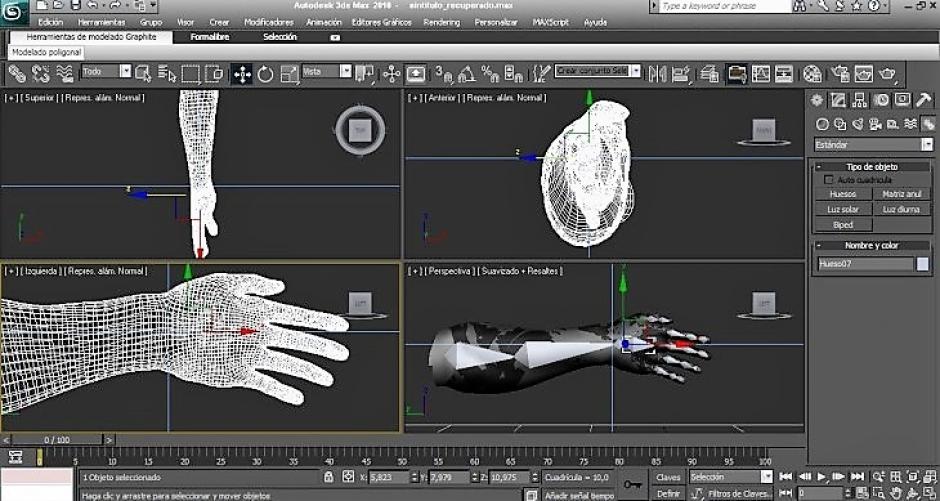Switch to the Formalibre ribbon tab
Image resolution: width=940 pixels, height=501 pixels.
210,37
